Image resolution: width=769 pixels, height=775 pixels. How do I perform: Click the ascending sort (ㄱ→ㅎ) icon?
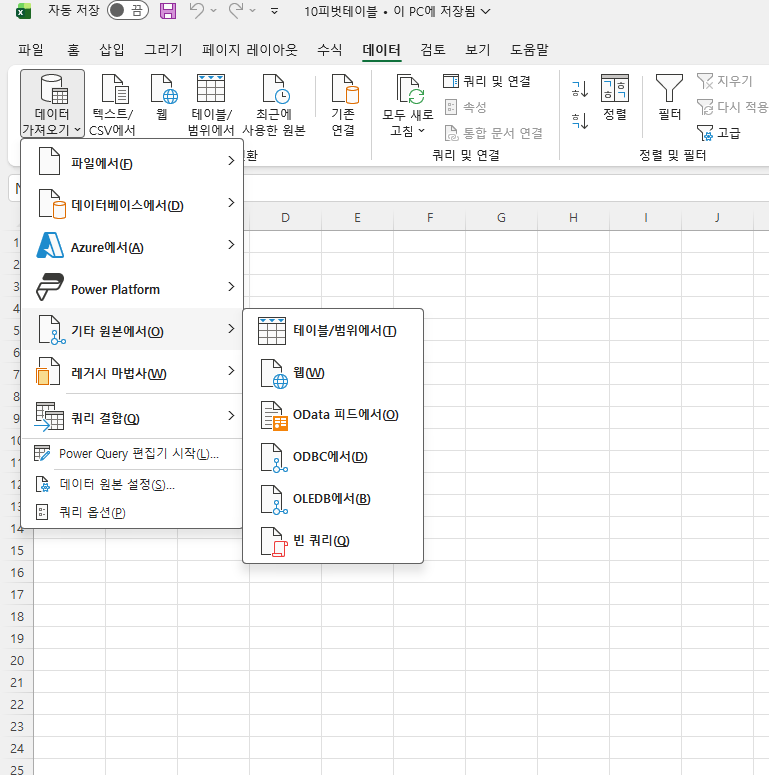(579, 90)
